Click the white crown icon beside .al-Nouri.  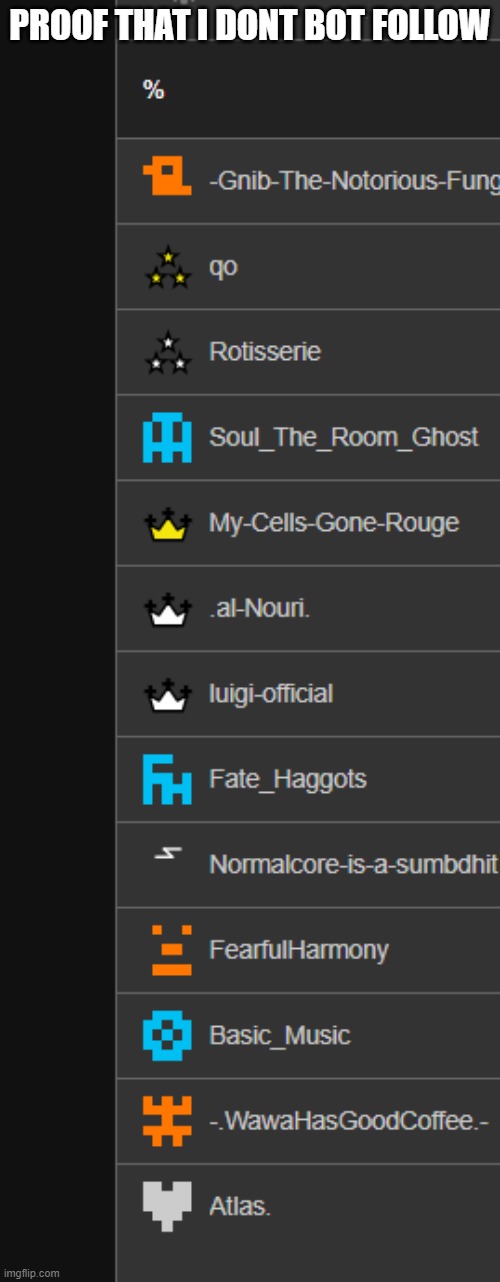(167, 609)
